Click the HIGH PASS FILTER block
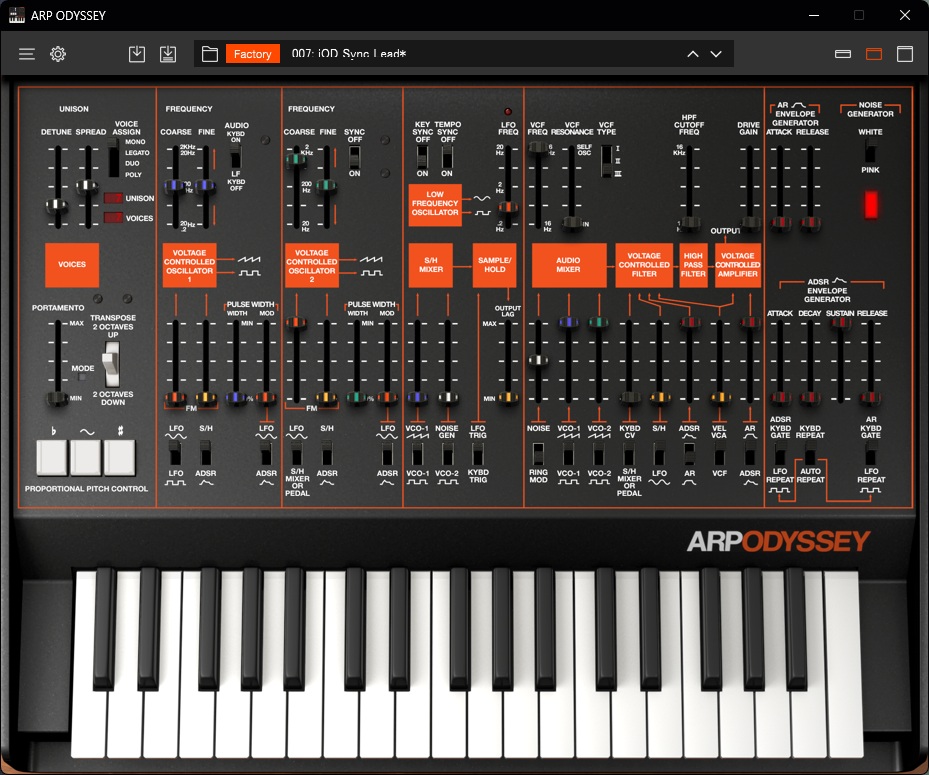This screenshot has height=775, width=929. [x=693, y=265]
